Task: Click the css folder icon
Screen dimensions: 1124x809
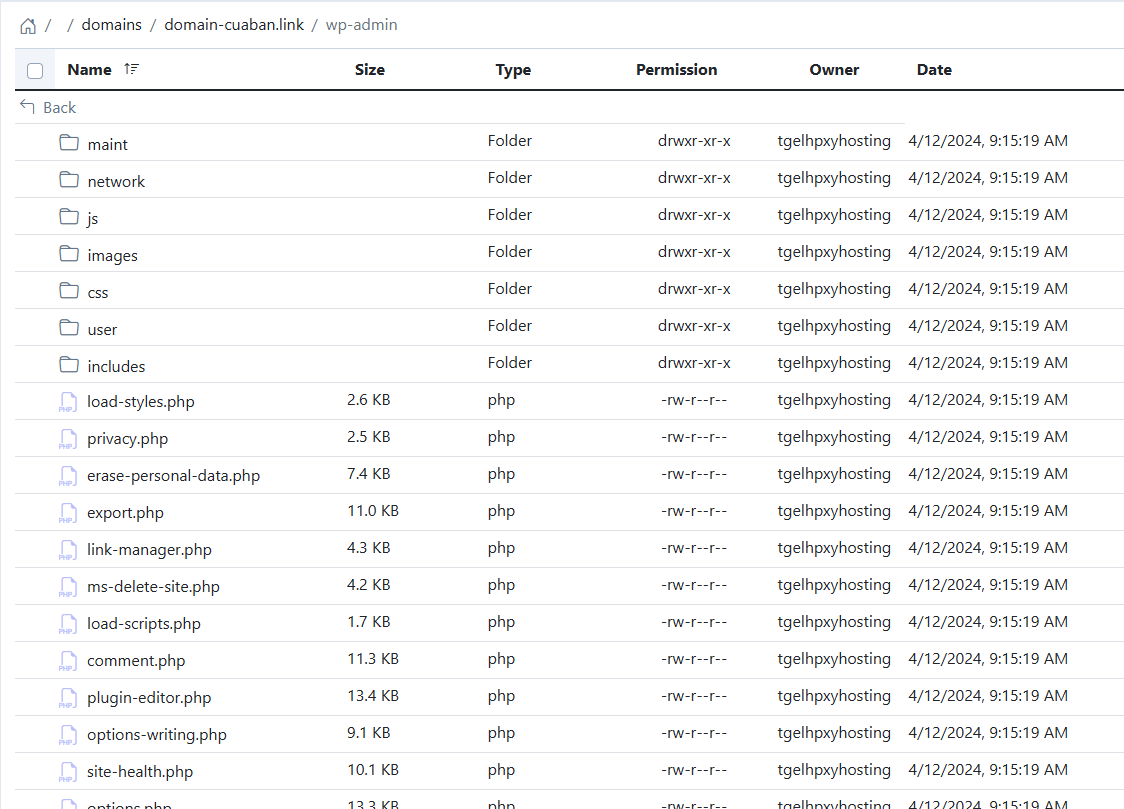Action: 69,290
